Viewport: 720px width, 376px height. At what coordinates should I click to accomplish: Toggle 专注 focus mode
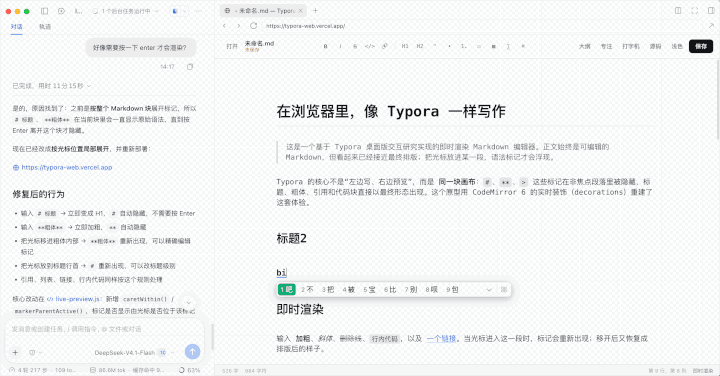607,46
